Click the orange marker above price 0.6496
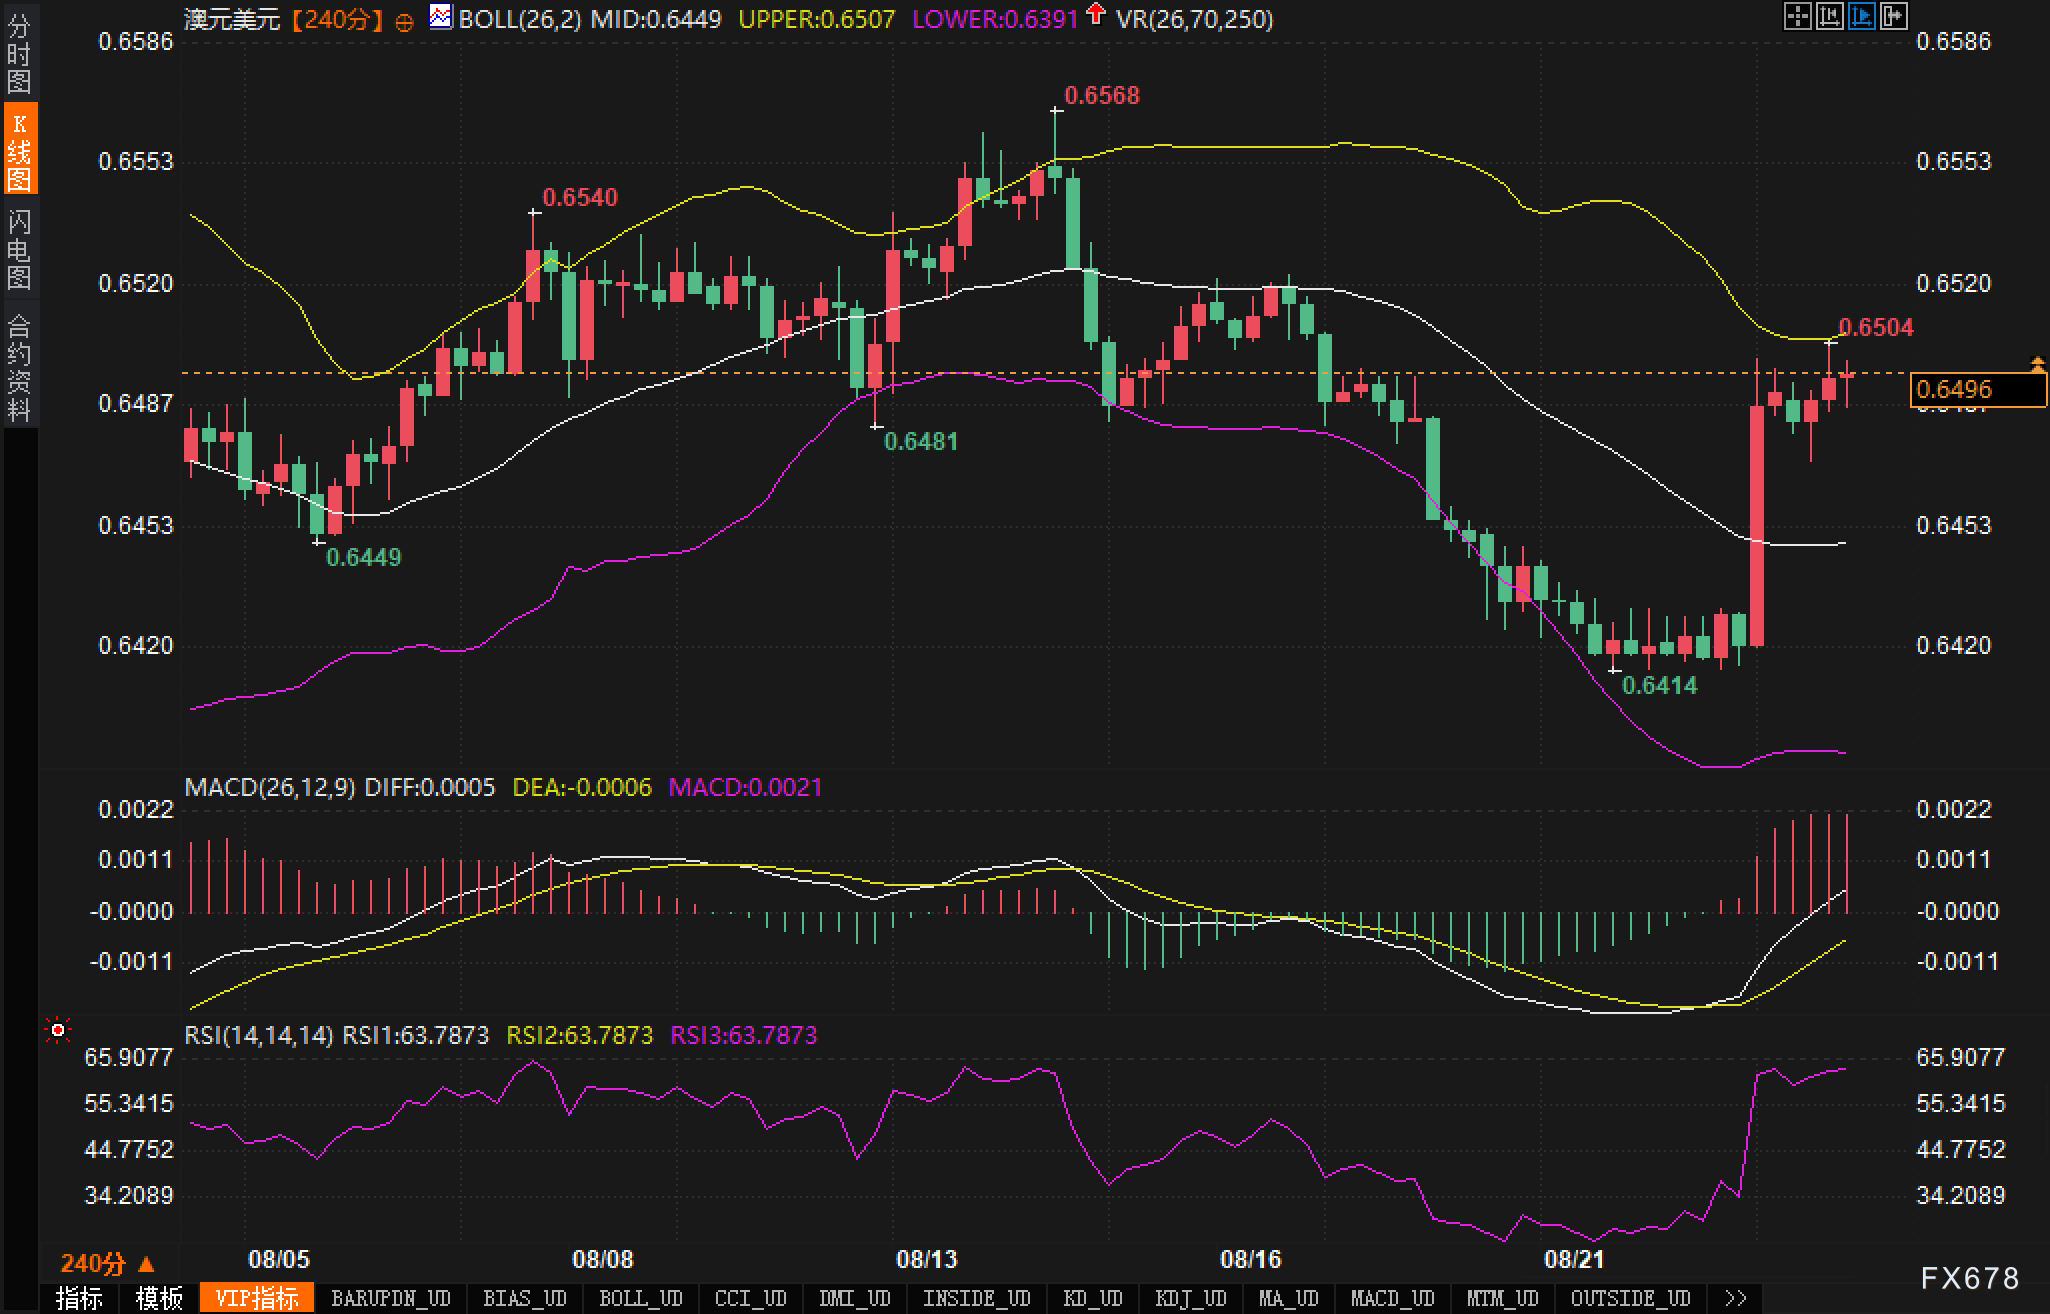 pyautogui.click(x=2037, y=363)
